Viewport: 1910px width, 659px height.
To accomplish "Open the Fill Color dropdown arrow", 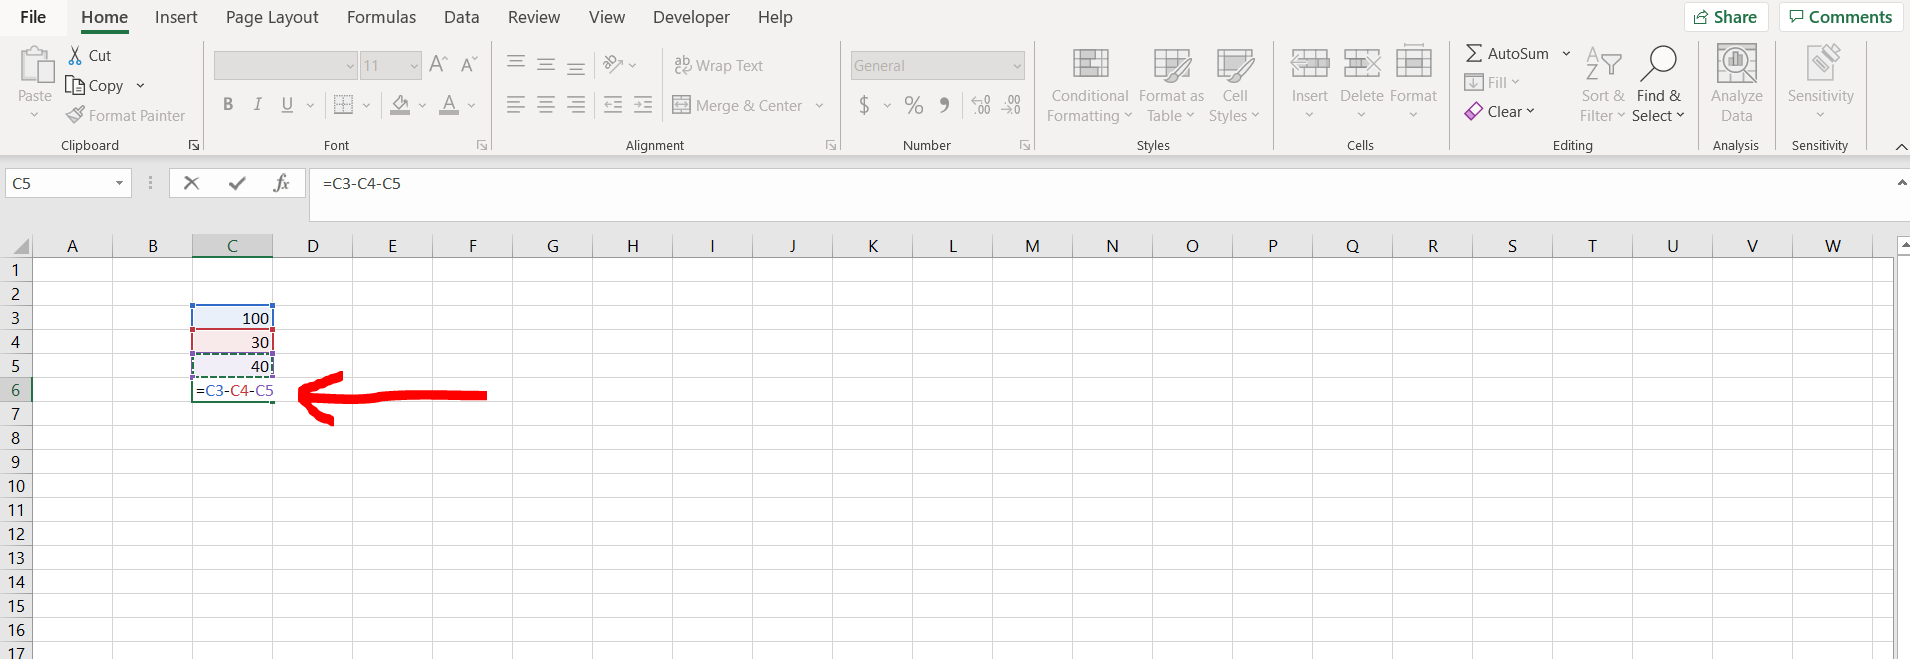I will pyautogui.click(x=422, y=105).
